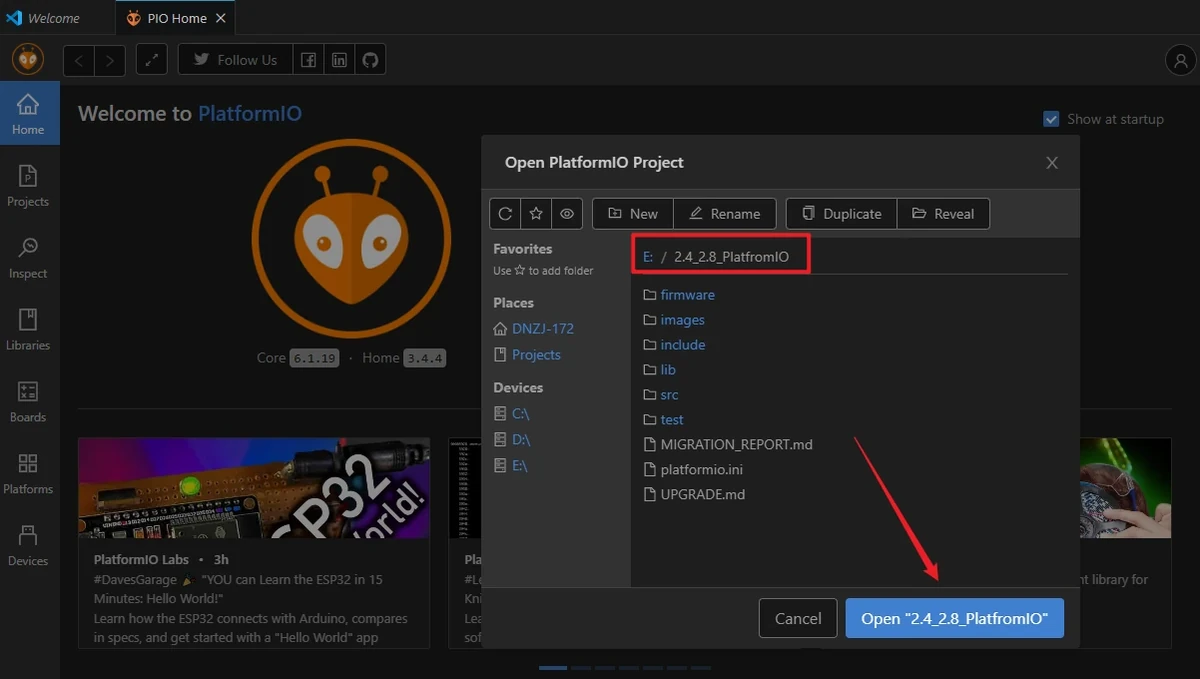The width and height of the screenshot is (1200, 679).
Task: Open Boards in the sidebar
Action: [x=28, y=402]
